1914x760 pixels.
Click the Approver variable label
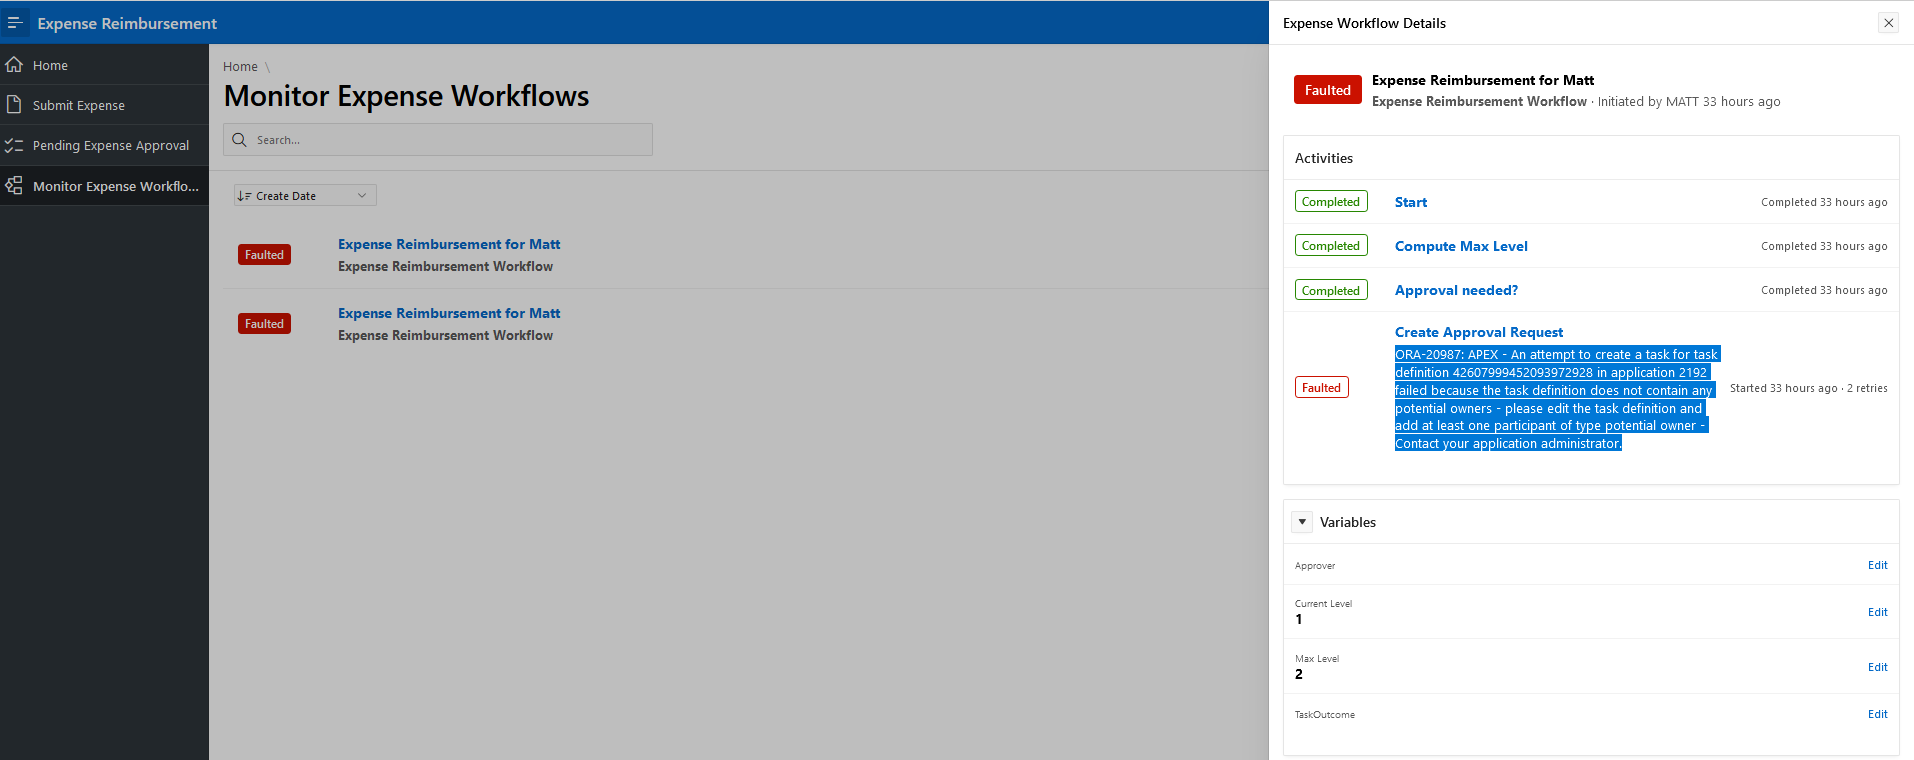pos(1314,566)
